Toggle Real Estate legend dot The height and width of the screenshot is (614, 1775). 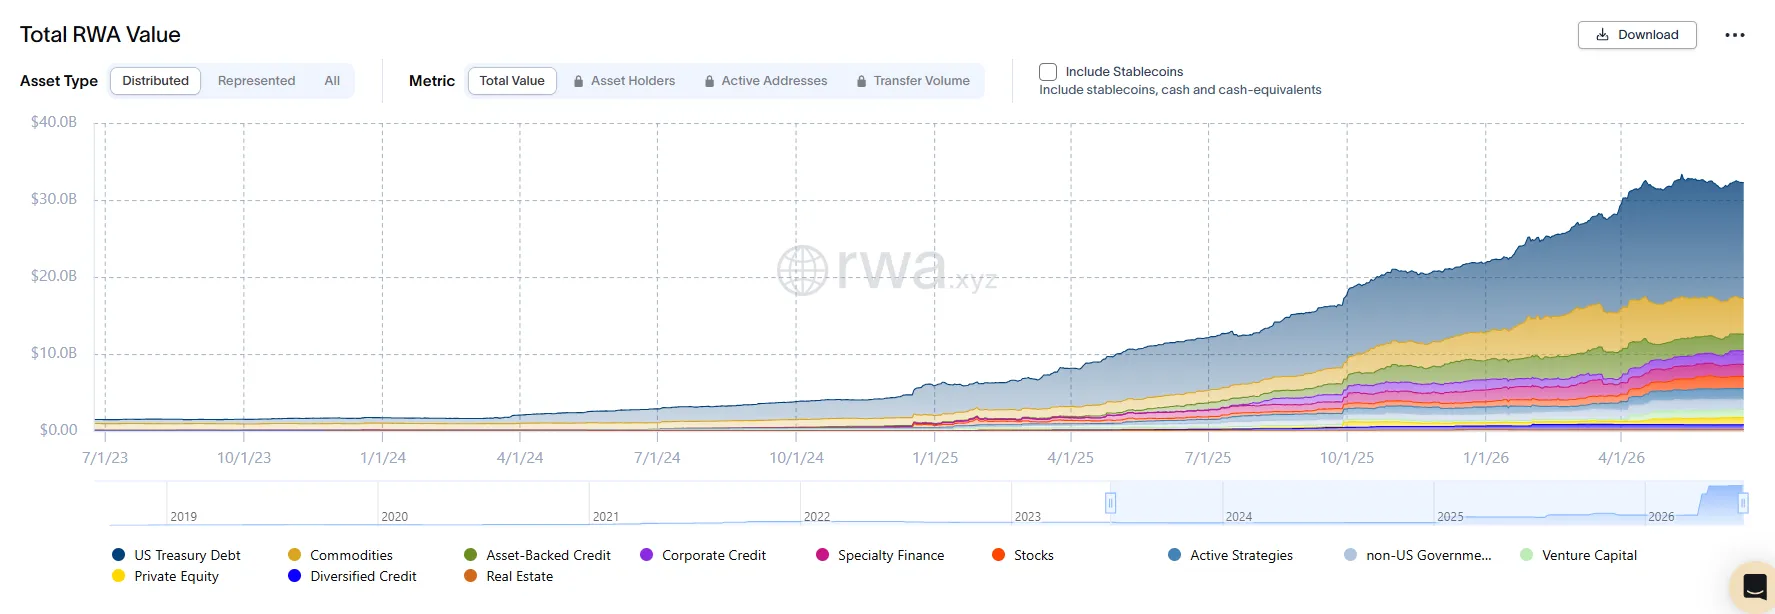click(470, 576)
